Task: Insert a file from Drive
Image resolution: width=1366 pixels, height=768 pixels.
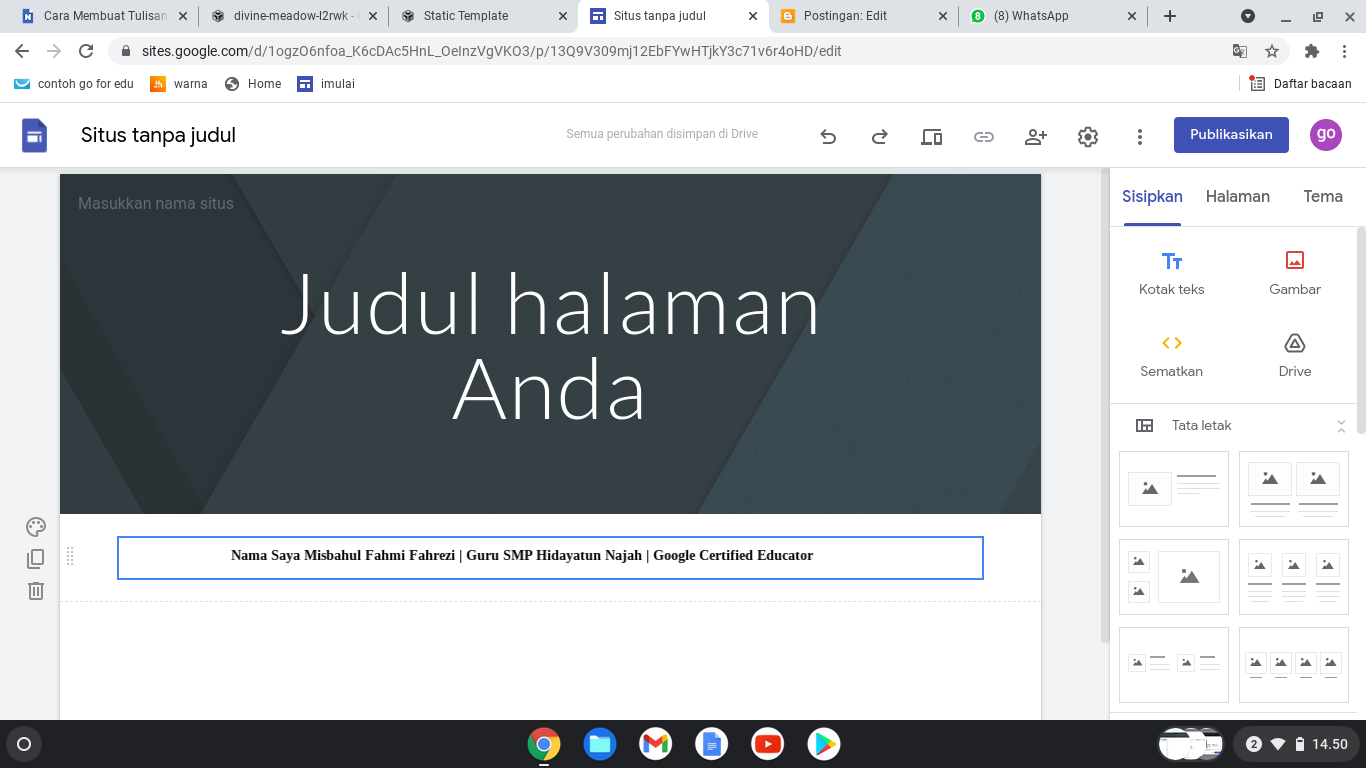Action: [x=1295, y=355]
